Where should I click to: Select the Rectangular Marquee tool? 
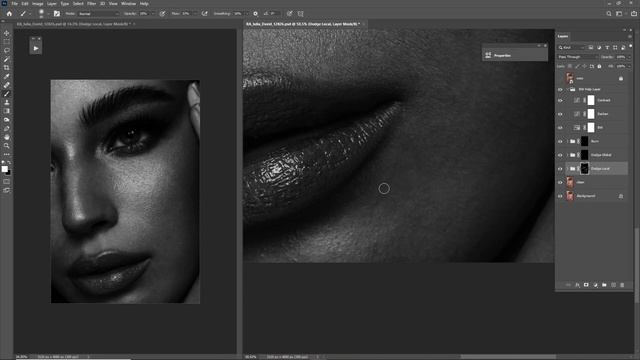click(7, 42)
